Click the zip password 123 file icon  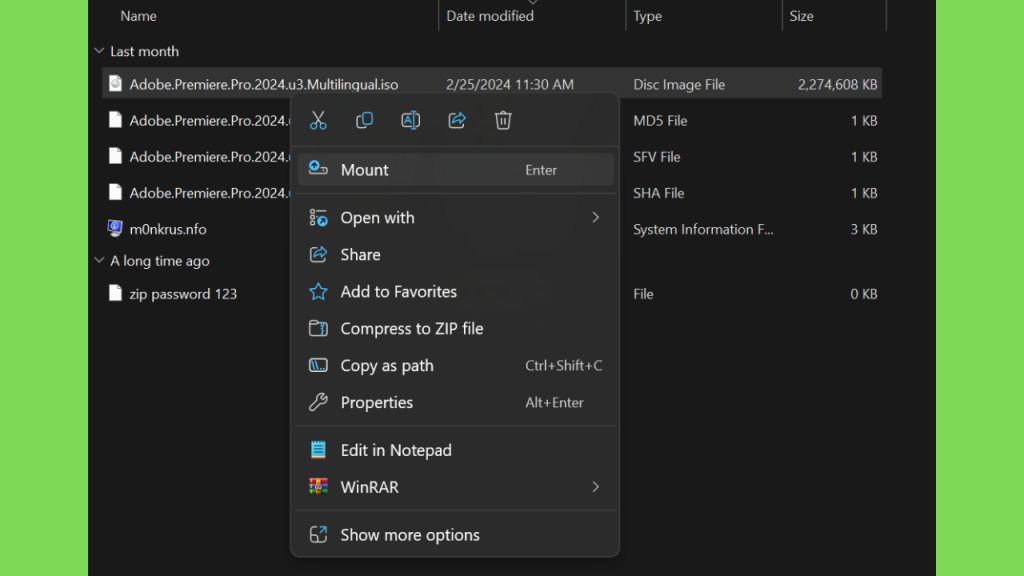click(x=115, y=293)
